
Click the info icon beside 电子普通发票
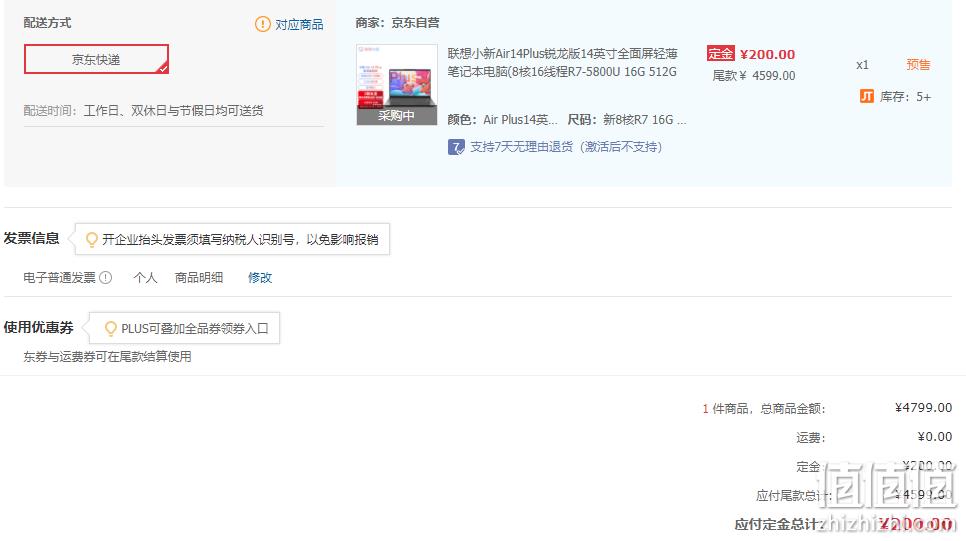(x=106, y=277)
